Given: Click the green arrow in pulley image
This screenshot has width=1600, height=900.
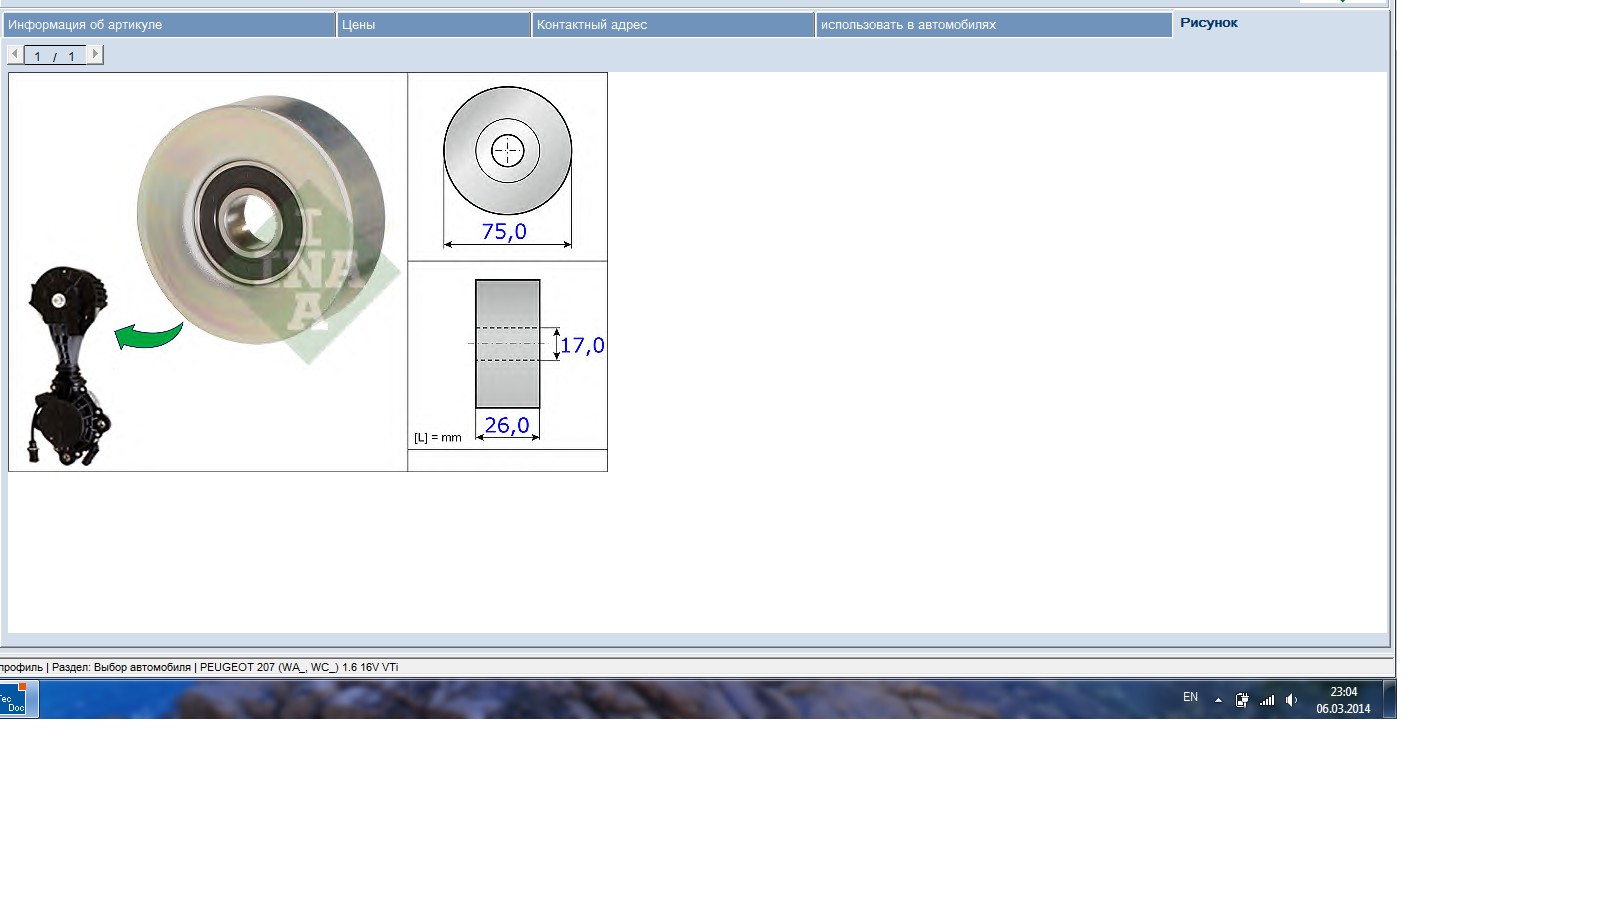Looking at the screenshot, I should tap(148, 335).
